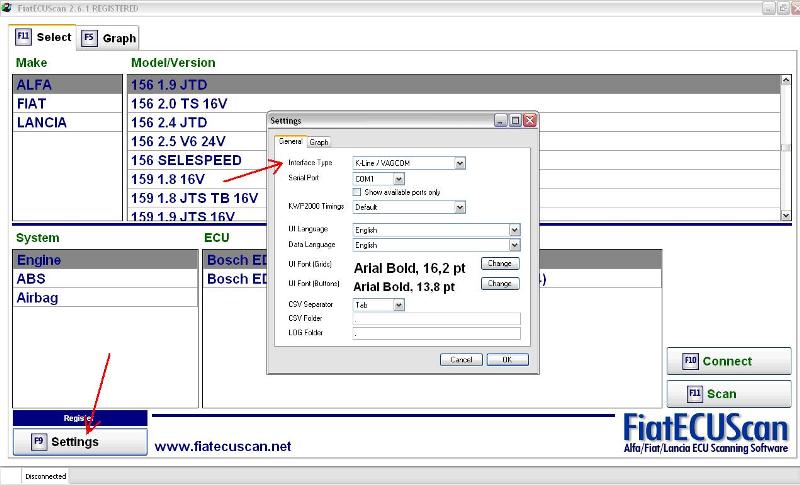Maximize the Settings dialog
The image size is (800, 485).
pos(515,121)
